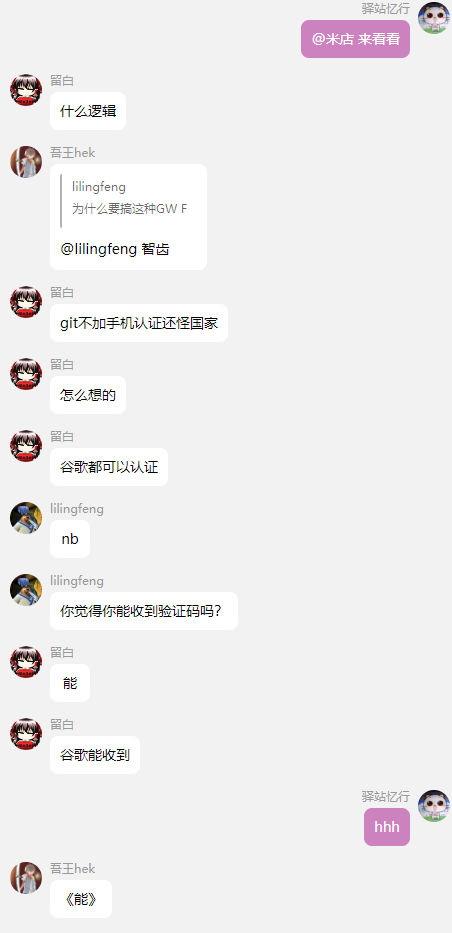This screenshot has height=933, width=452.
Task: Select the '《能》' message bubble
Action: [x=81, y=899]
